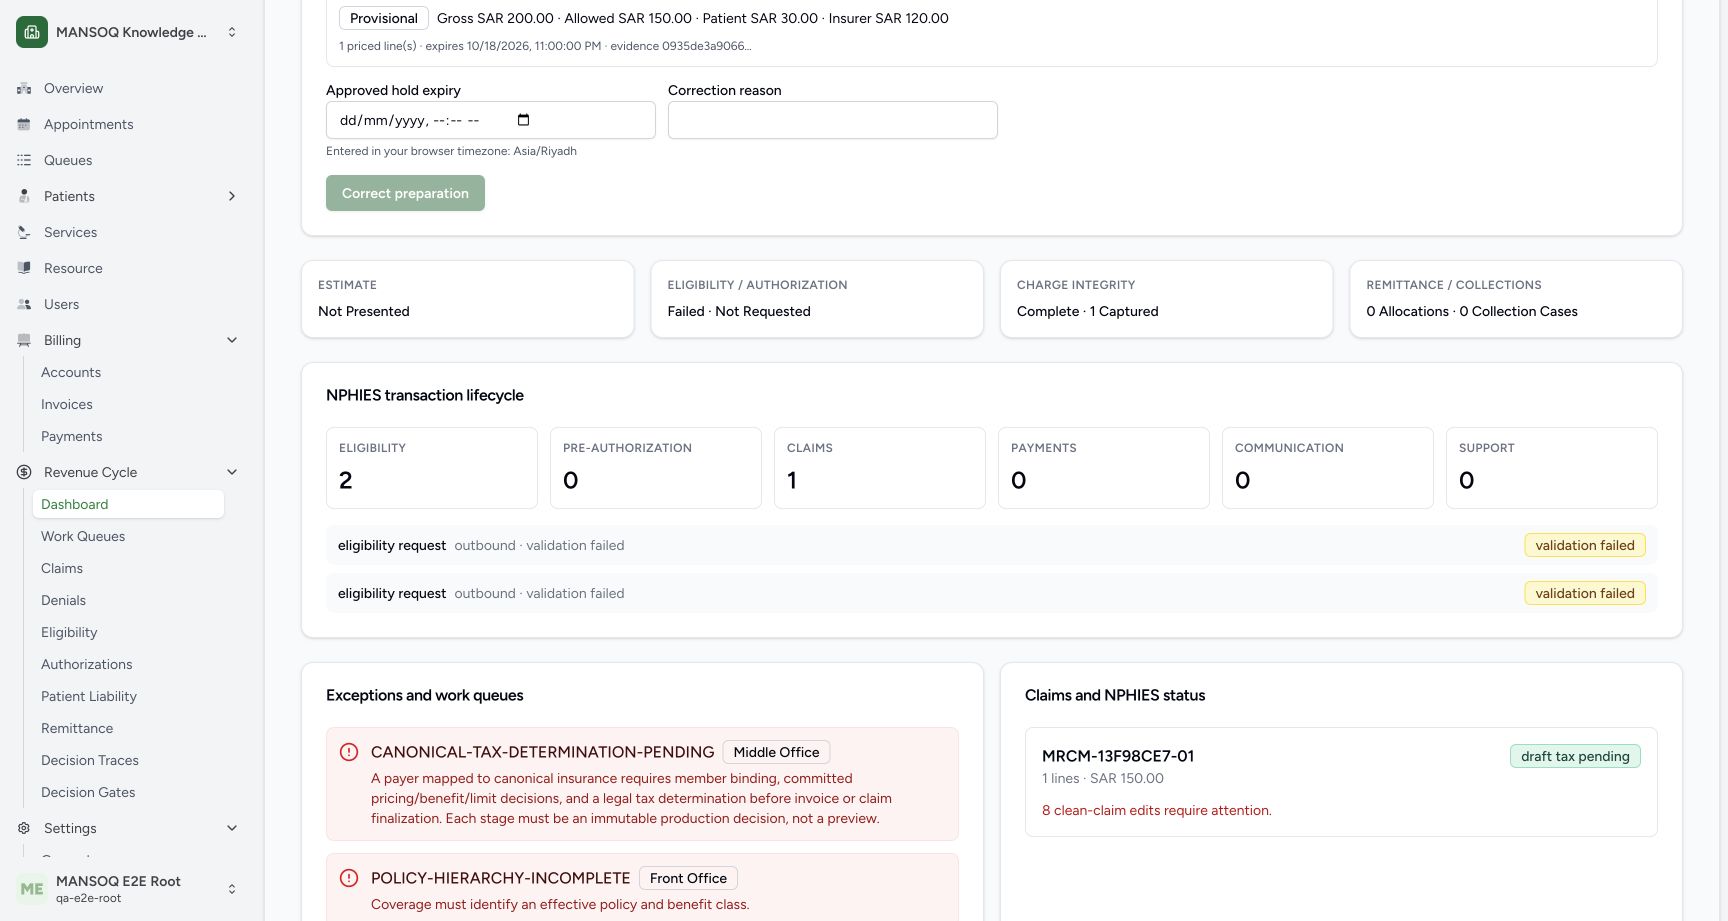
Task: Open the user account menu chevron
Action: (232, 889)
